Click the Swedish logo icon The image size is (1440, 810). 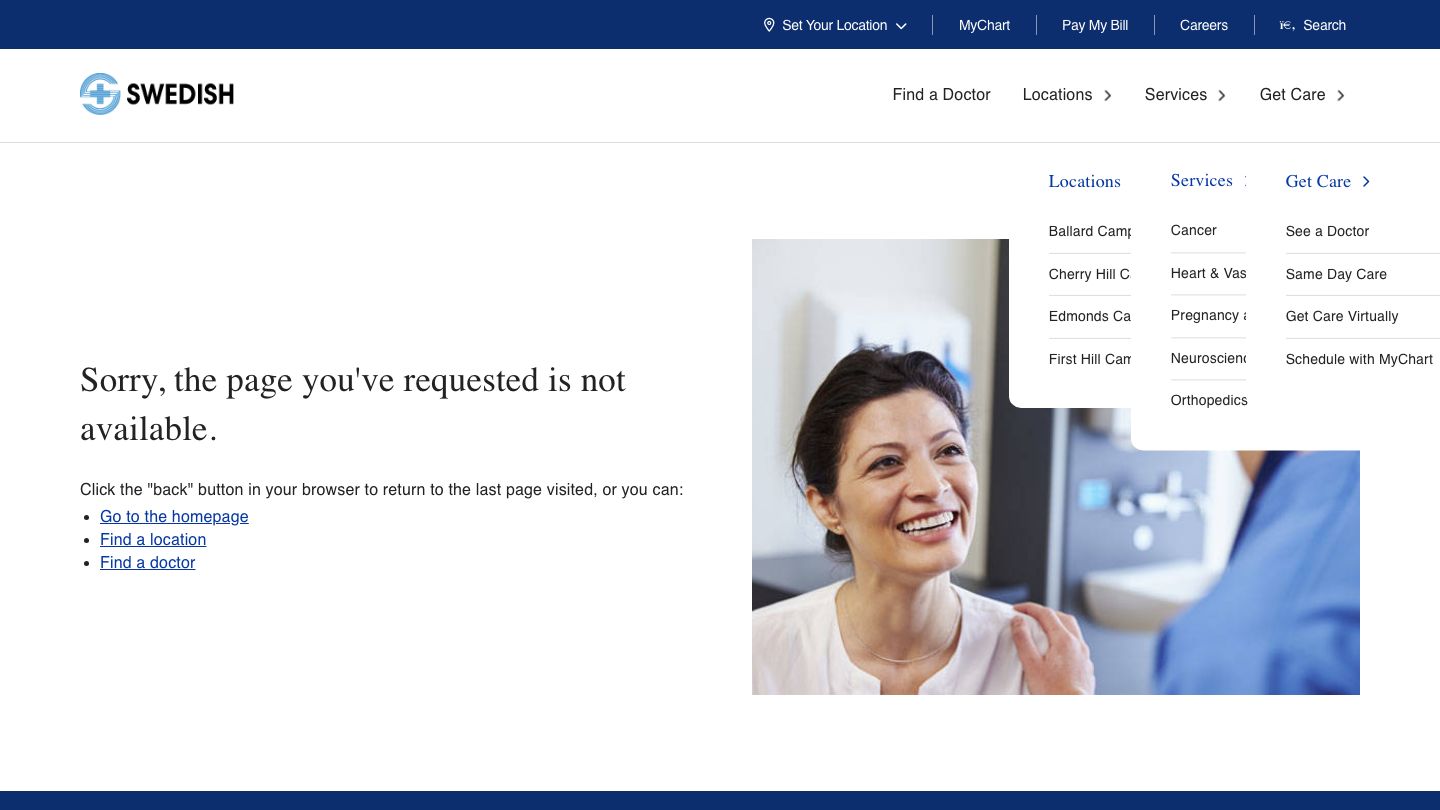click(x=100, y=94)
